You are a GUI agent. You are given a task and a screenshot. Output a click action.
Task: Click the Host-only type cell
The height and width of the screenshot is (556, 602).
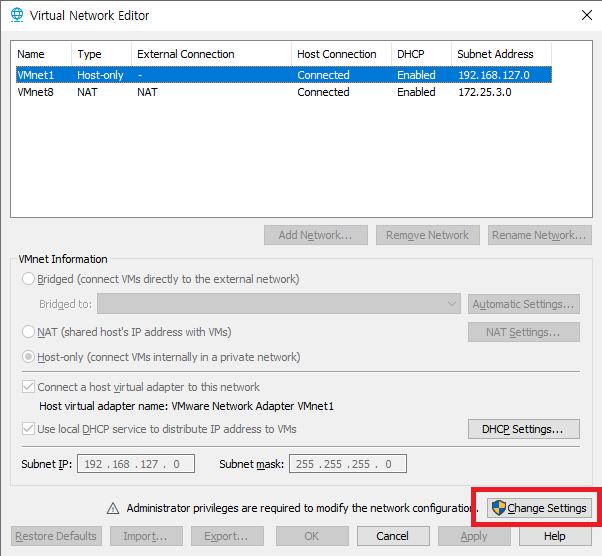pyautogui.click(x=100, y=75)
